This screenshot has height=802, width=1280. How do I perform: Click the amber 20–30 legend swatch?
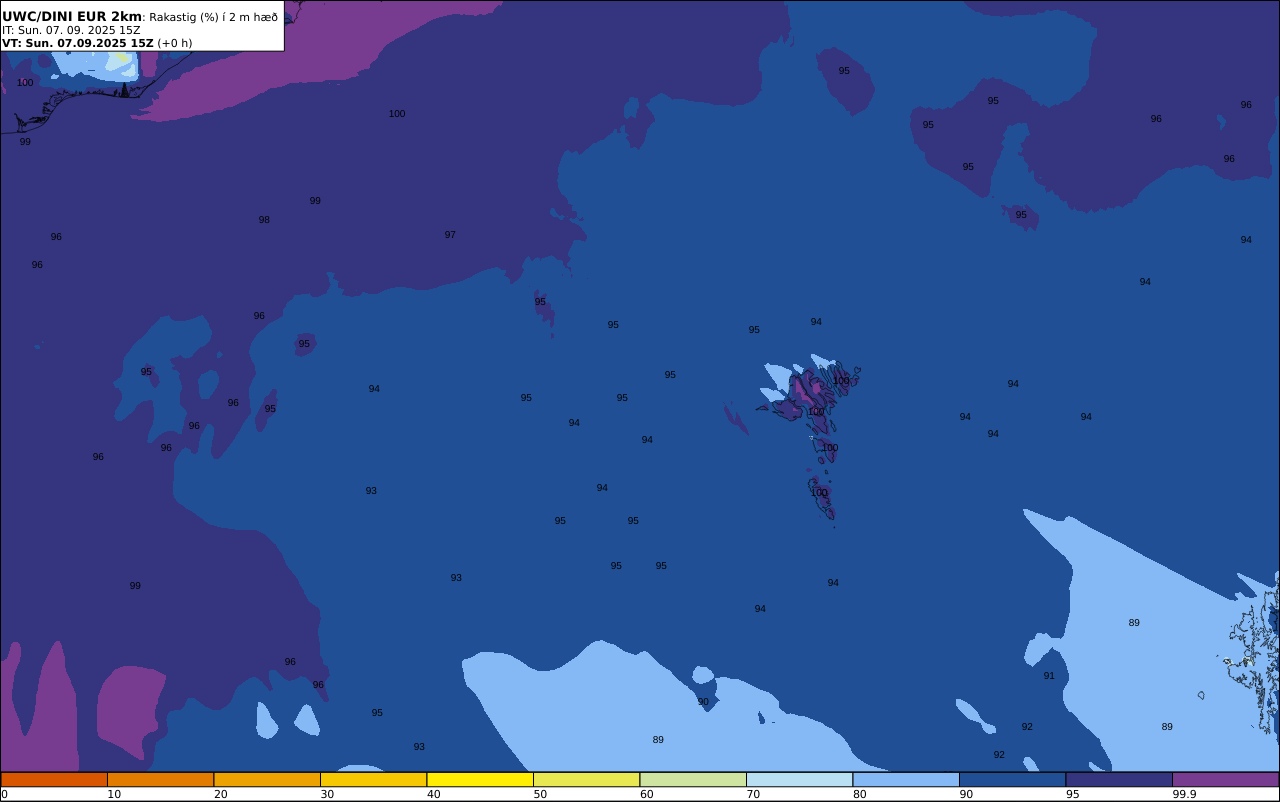click(x=267, y=779)
